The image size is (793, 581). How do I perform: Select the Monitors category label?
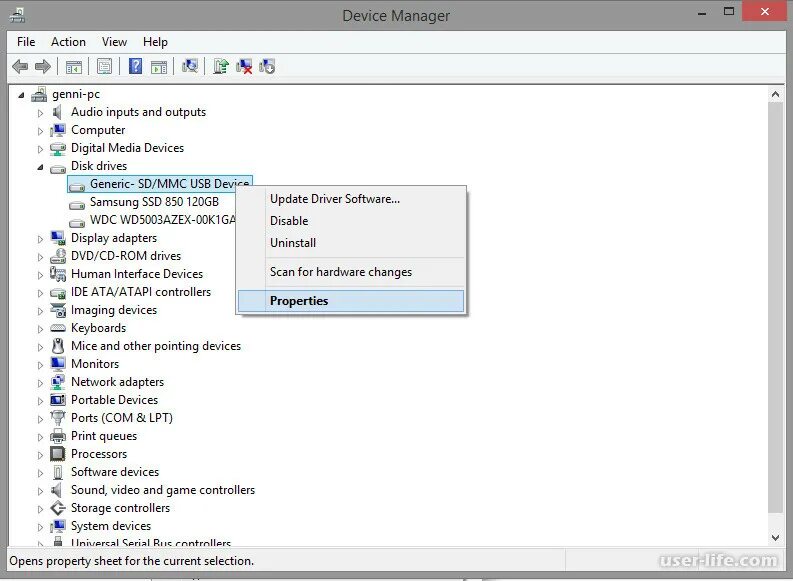pyautogui.click(x=95, y=364)
